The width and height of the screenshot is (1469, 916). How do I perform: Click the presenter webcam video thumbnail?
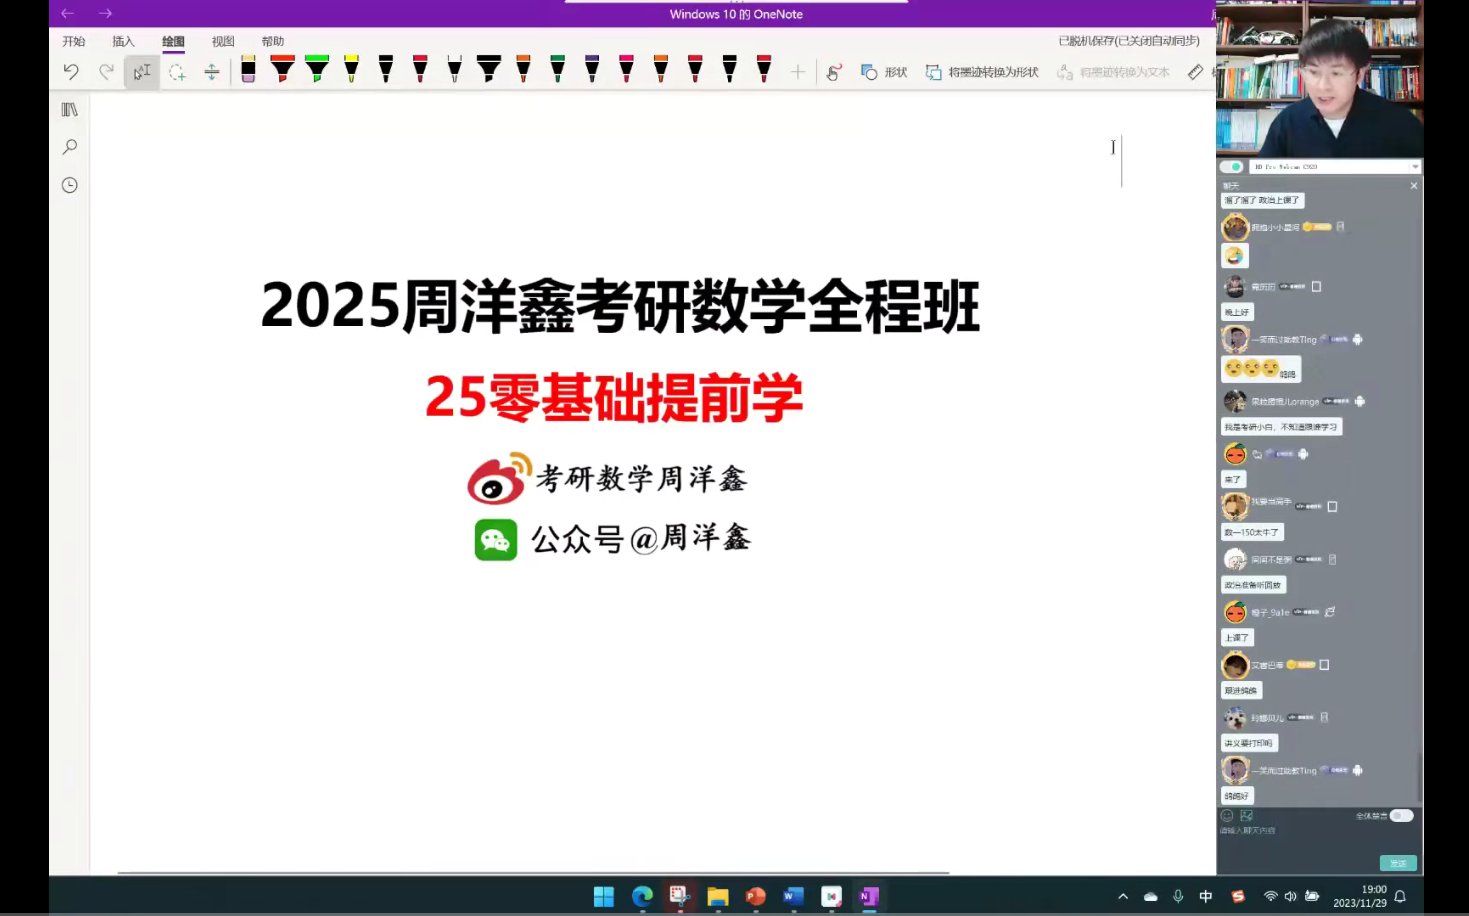(1320, 78)
